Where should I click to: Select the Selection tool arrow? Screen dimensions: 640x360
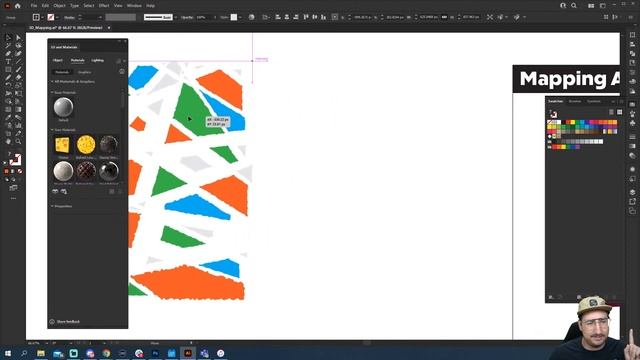coord(8,38)
